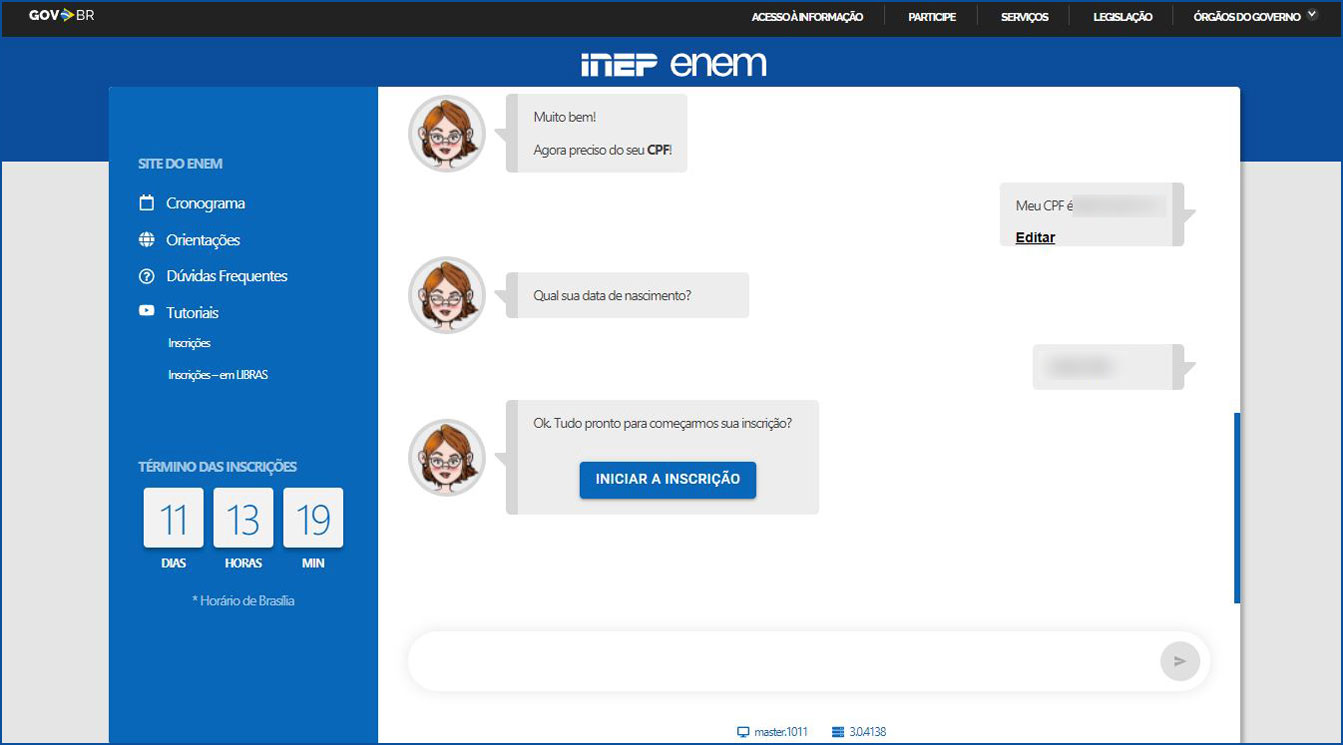Click the YouTube icon beside Tutoriais

(x=147, y=312)
